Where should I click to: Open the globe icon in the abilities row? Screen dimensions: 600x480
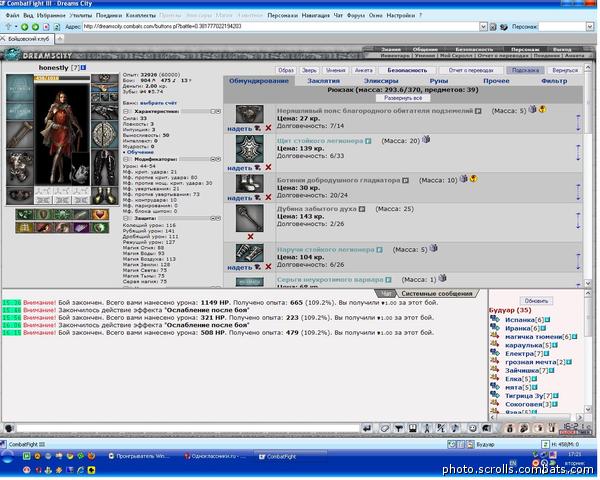100,228
